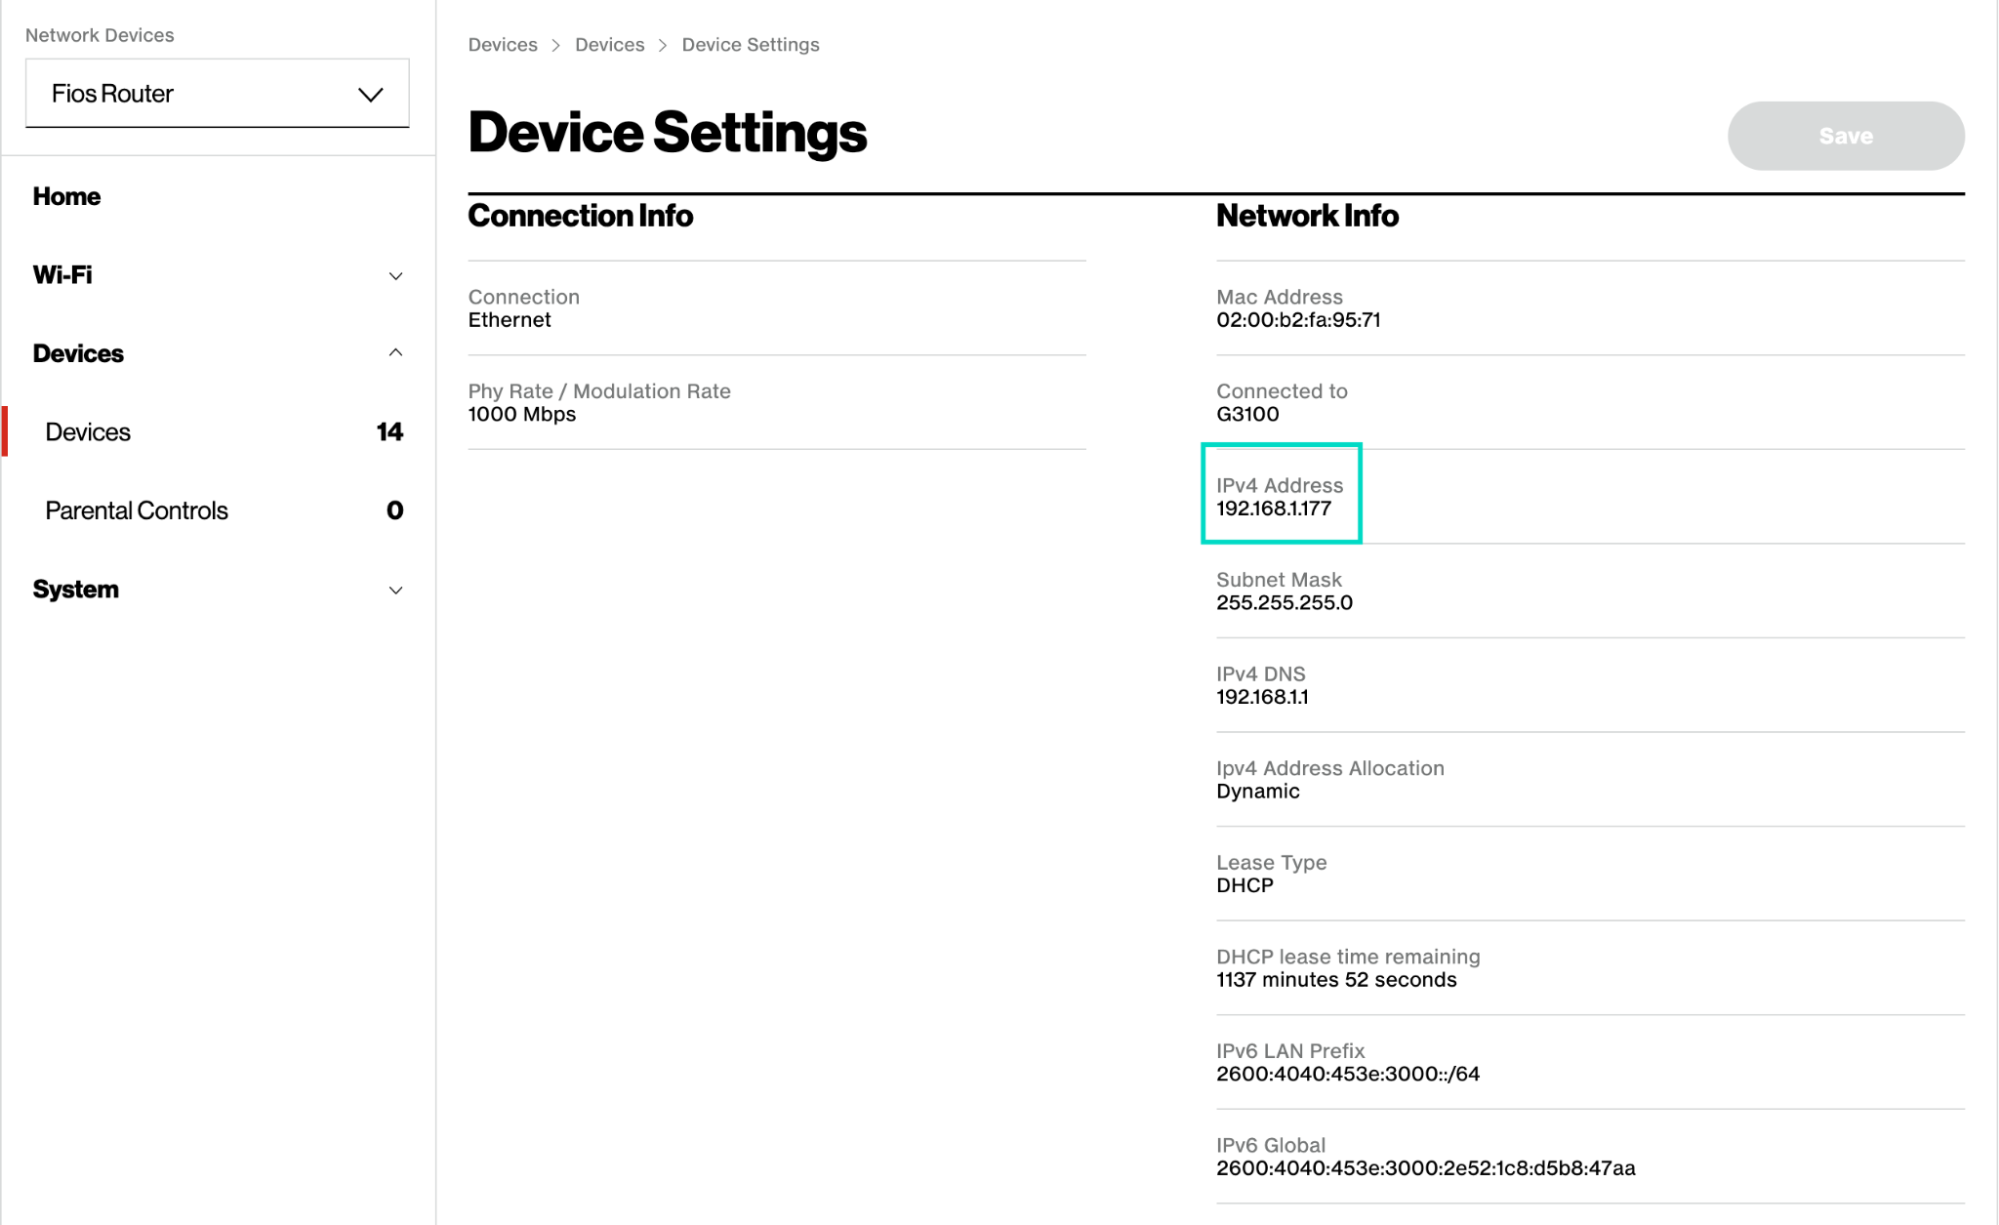Click the IPv6 Global address value
This screenshot has height=1225, width=1999.
pos(1425,1168)
